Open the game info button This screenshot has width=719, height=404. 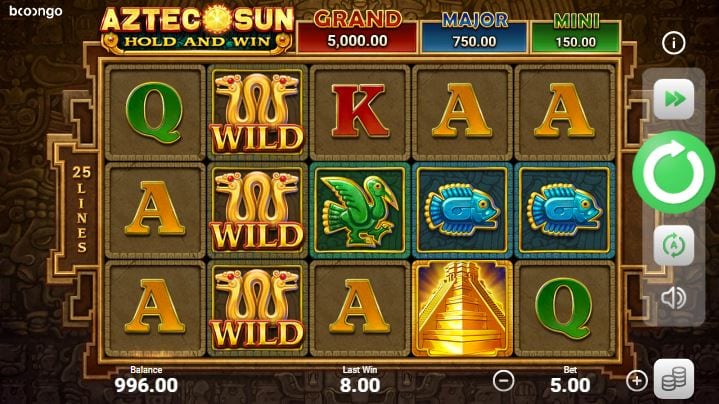point(673,43)
